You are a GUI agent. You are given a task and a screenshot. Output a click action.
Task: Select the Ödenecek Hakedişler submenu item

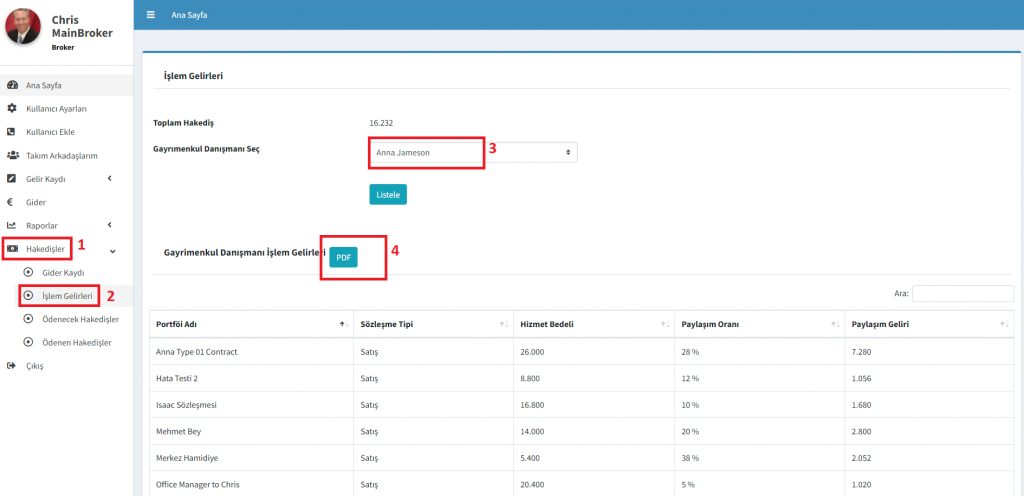(x=80, y=319)
